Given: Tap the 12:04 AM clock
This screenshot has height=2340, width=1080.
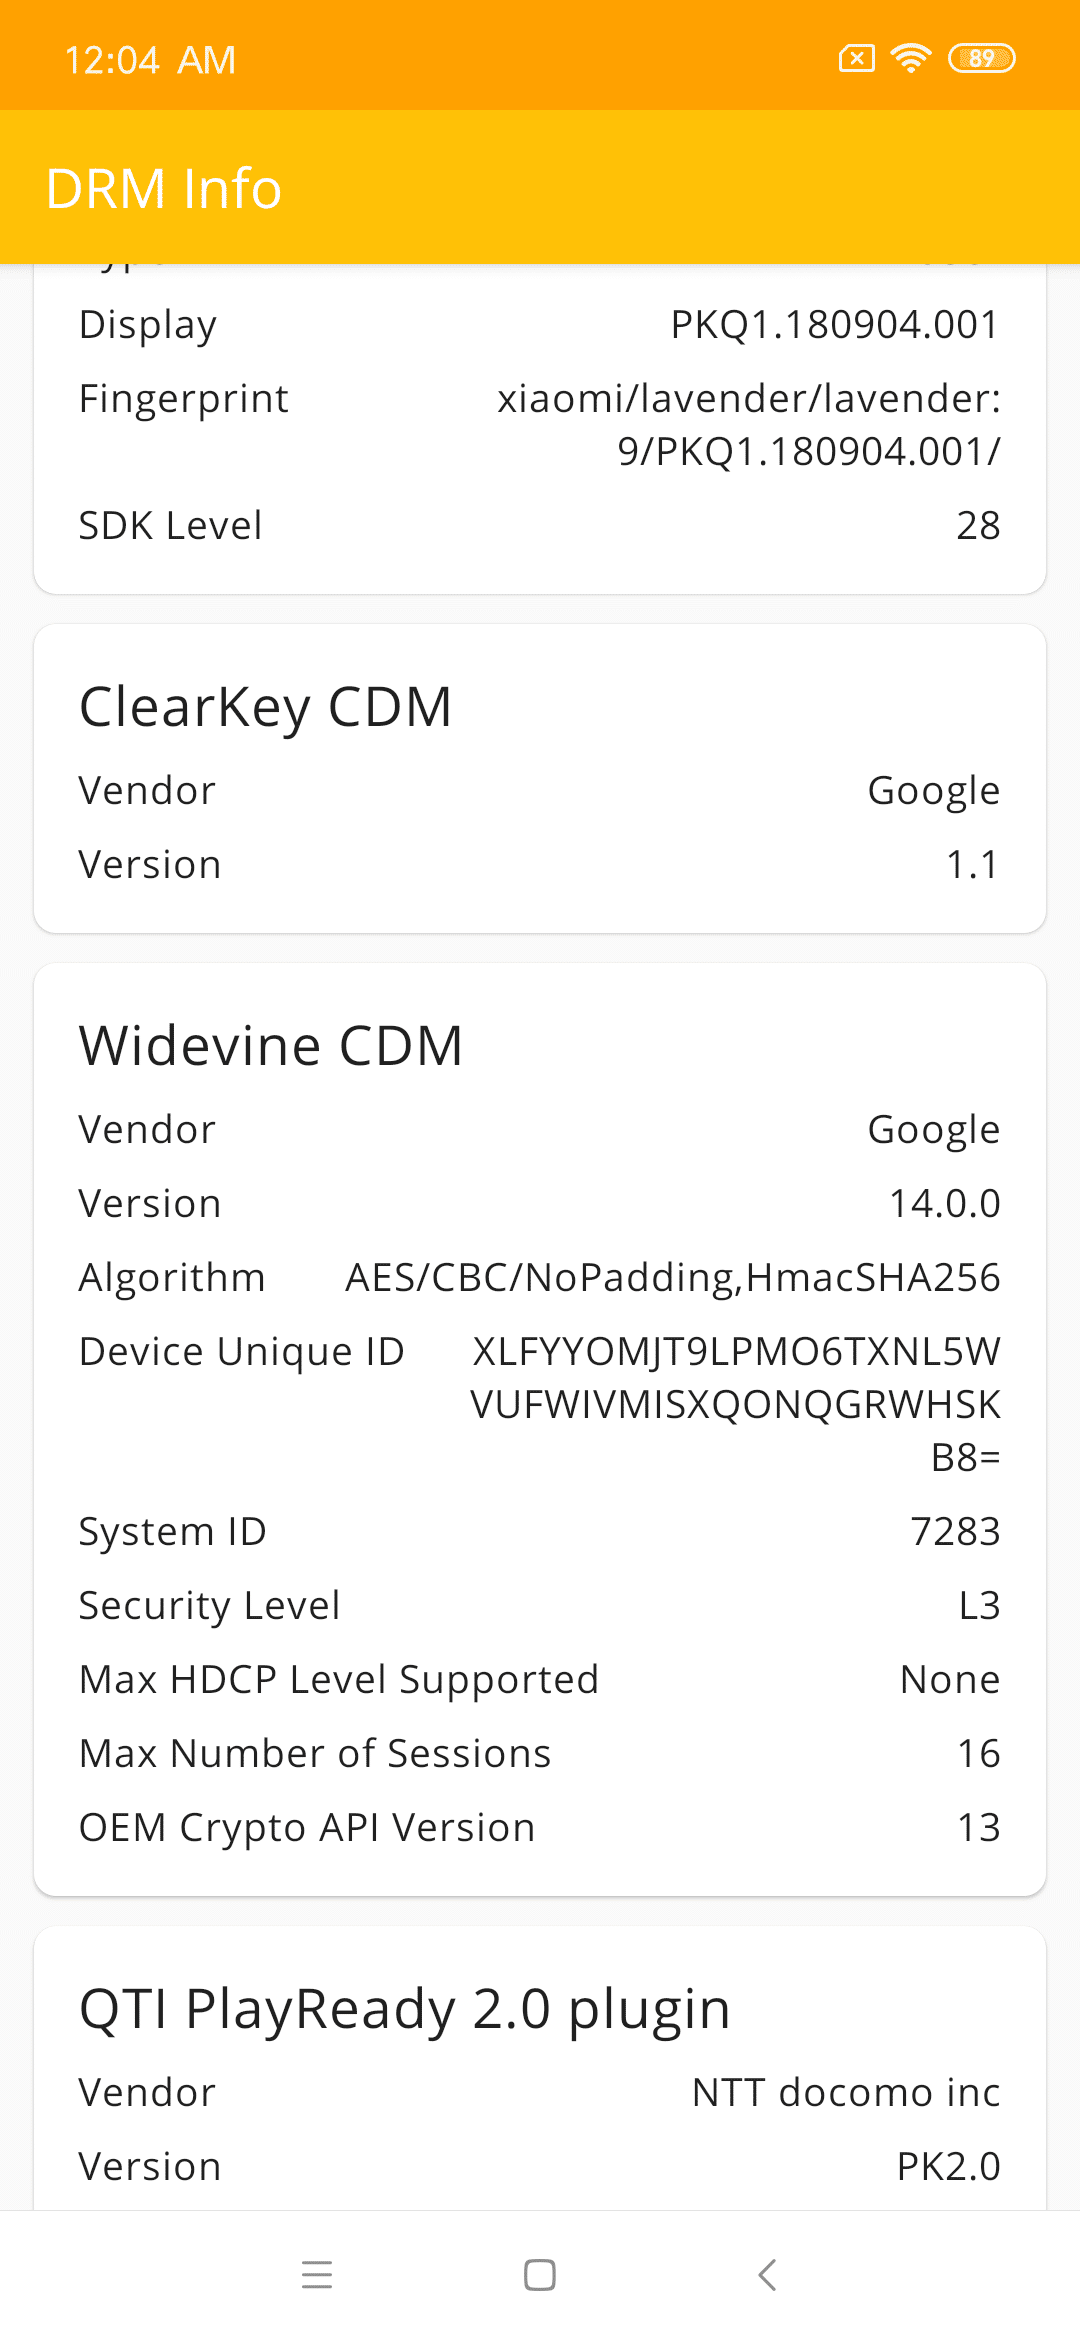Looking at the screenshot, I should [x=150, y=60].
